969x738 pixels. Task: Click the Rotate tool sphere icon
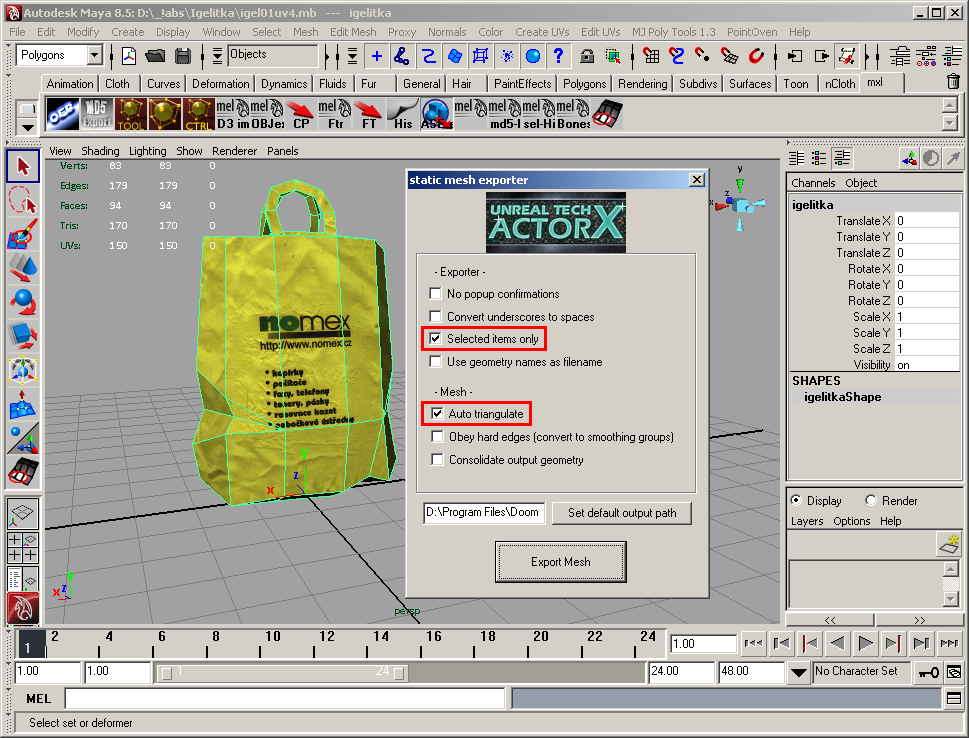tap(23, 302)
